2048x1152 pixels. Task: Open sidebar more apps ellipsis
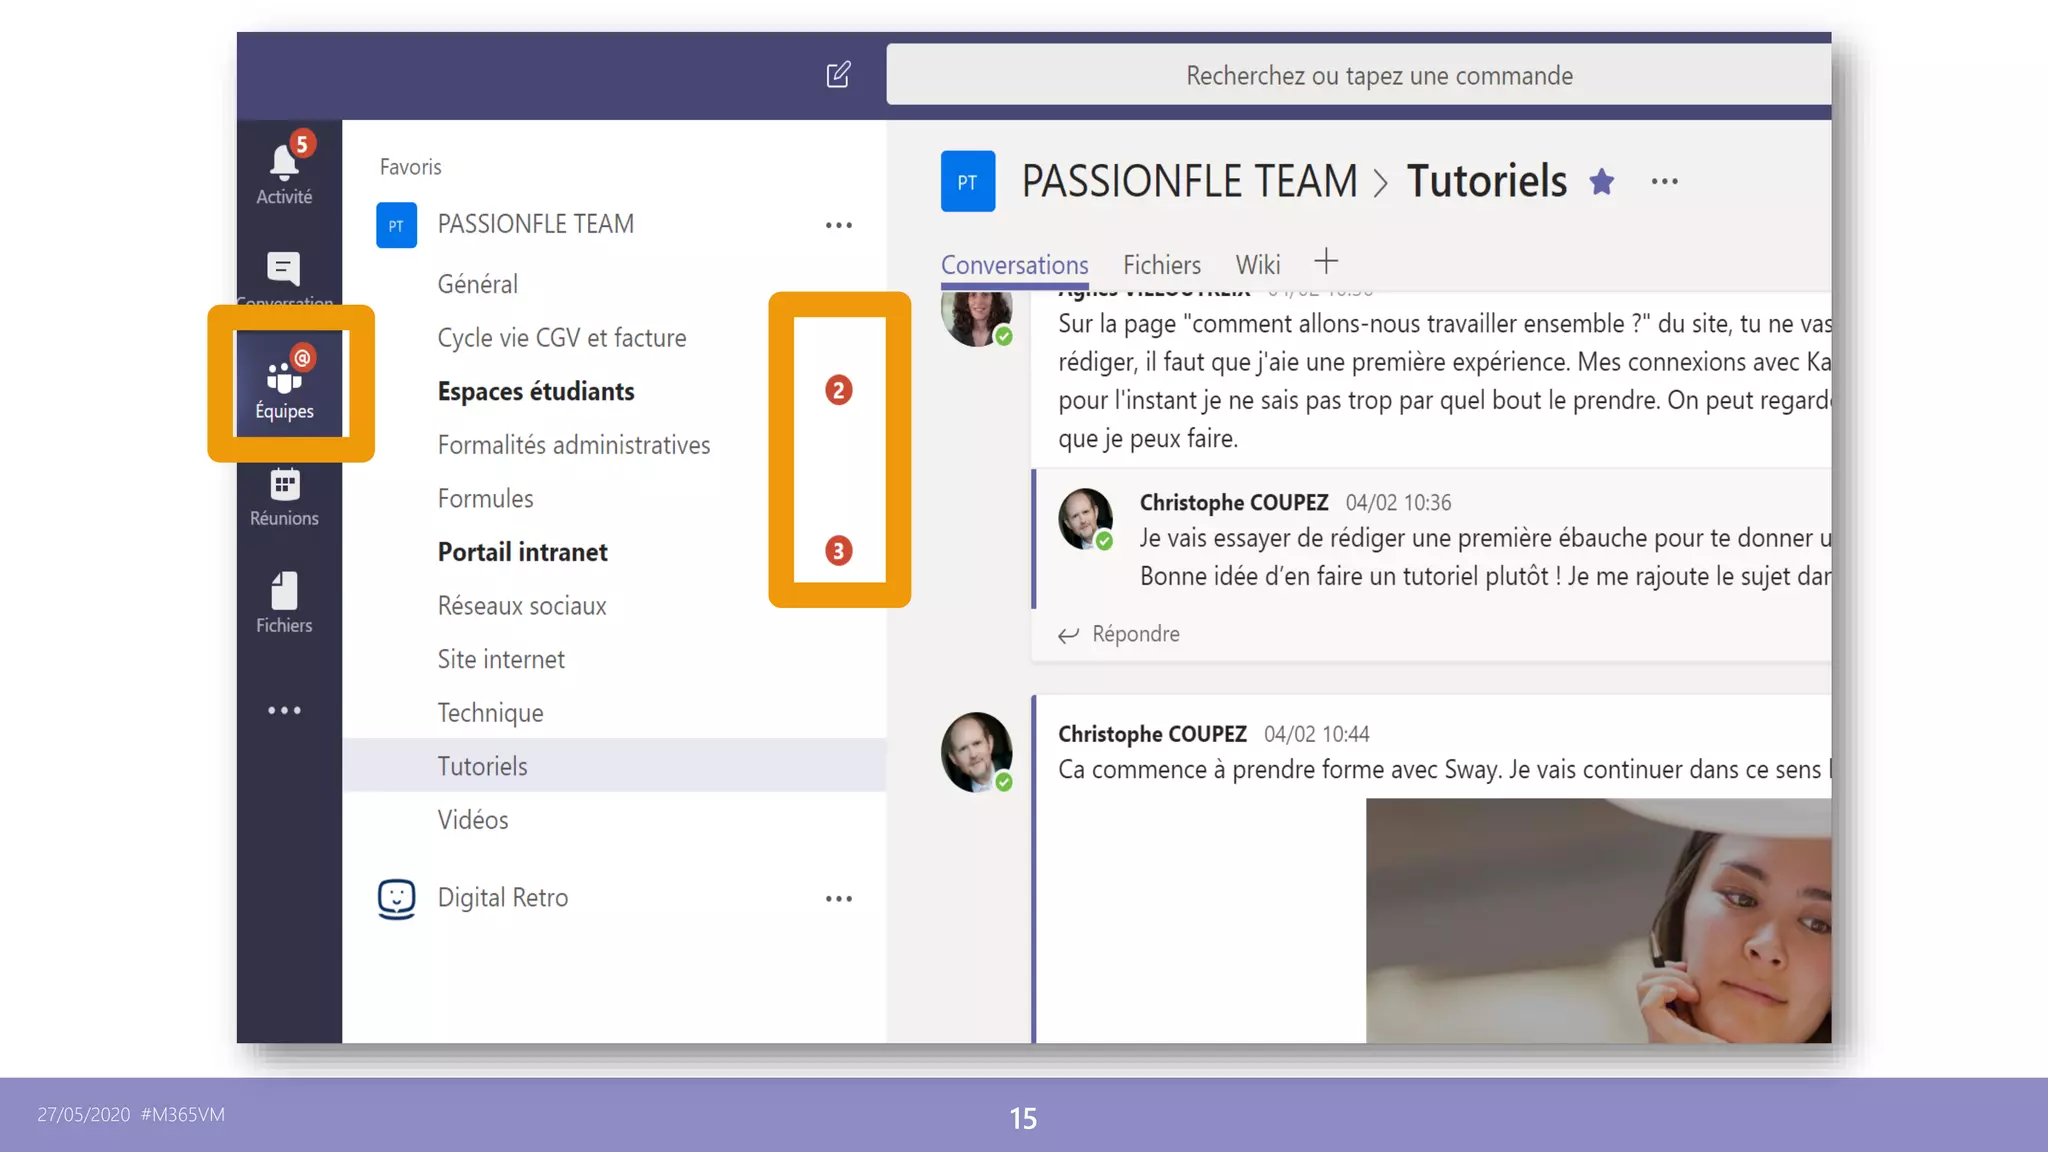pyautogui.click(x=284, y=710)
